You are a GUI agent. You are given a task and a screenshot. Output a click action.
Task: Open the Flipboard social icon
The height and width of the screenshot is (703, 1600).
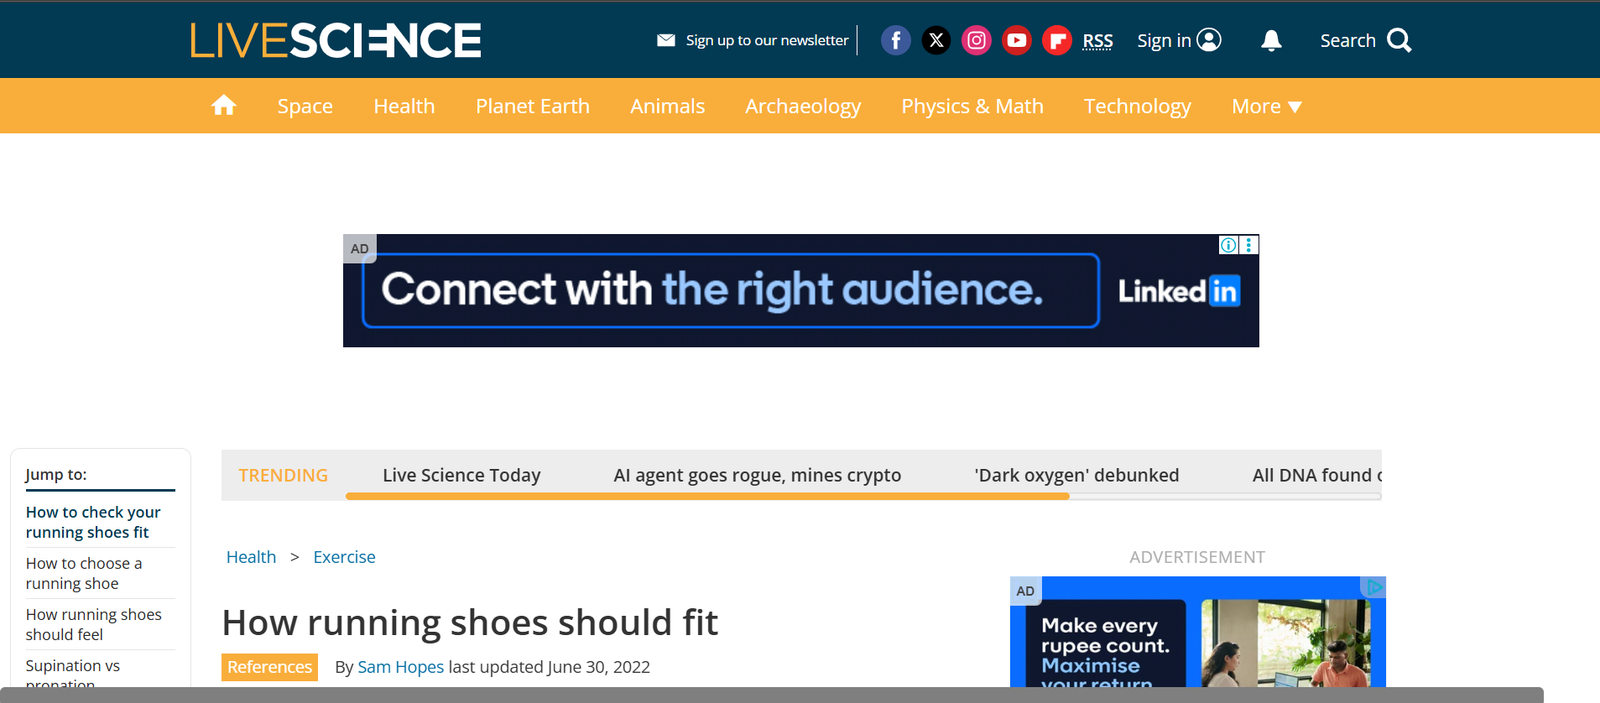(1056, 41)
